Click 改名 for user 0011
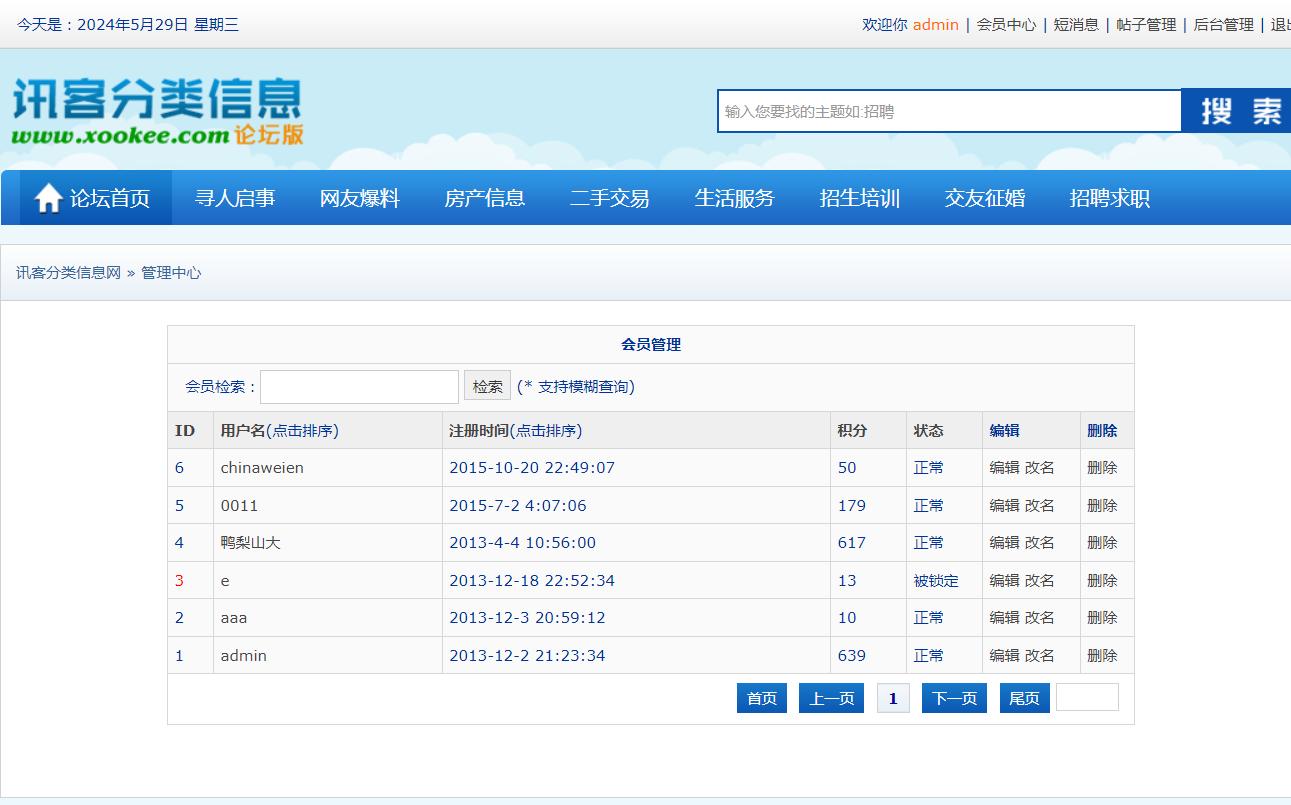Viewport: 1291px width, 805px height. pos(1040,506)
